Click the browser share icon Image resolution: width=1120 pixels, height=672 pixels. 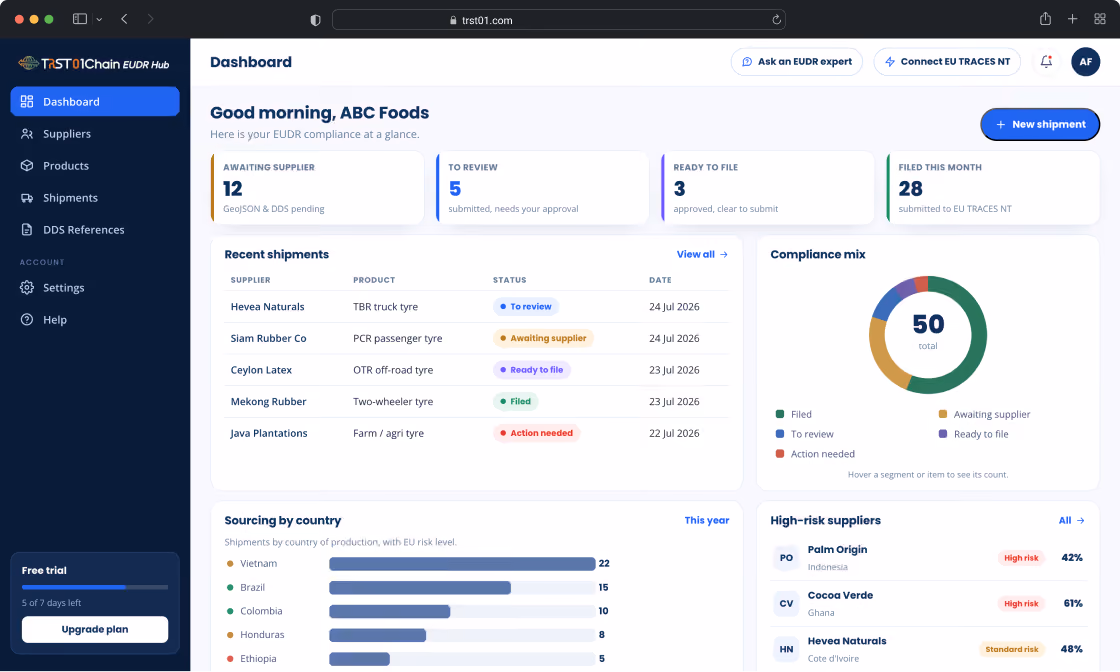coord(1045,19)
